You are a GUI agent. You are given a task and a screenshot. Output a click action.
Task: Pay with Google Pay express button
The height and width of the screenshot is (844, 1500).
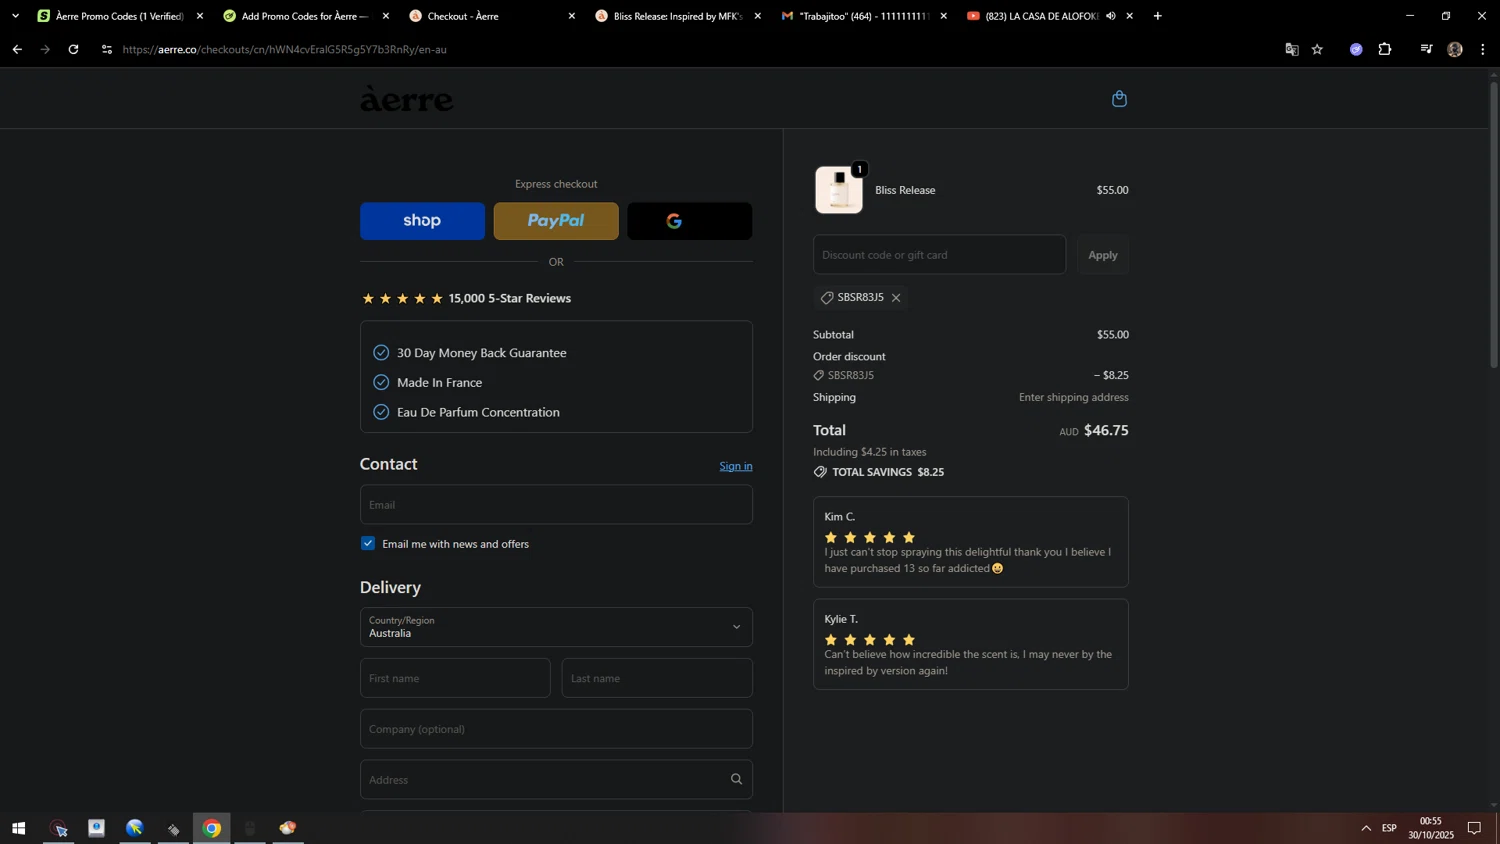689,221
